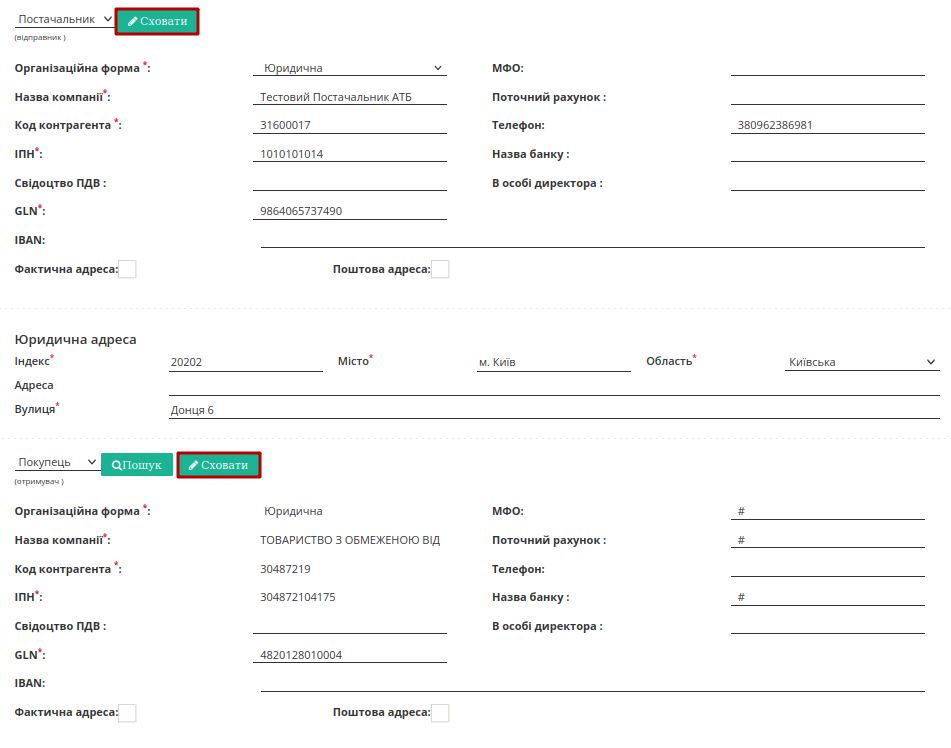Open the Область dropdown showing Київська
The width and height of the screenshot is (951, 748).
point(862,362)
